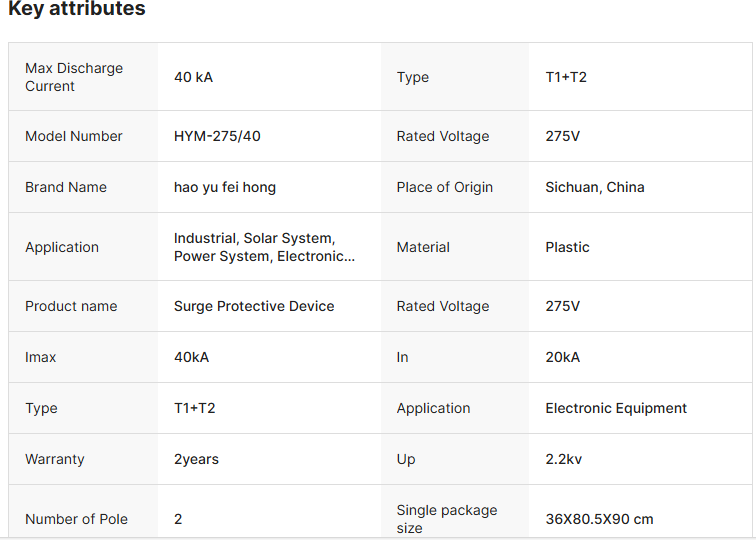Click the Product name label
This screenshot has width=756, height=540.
click(71, 306)
